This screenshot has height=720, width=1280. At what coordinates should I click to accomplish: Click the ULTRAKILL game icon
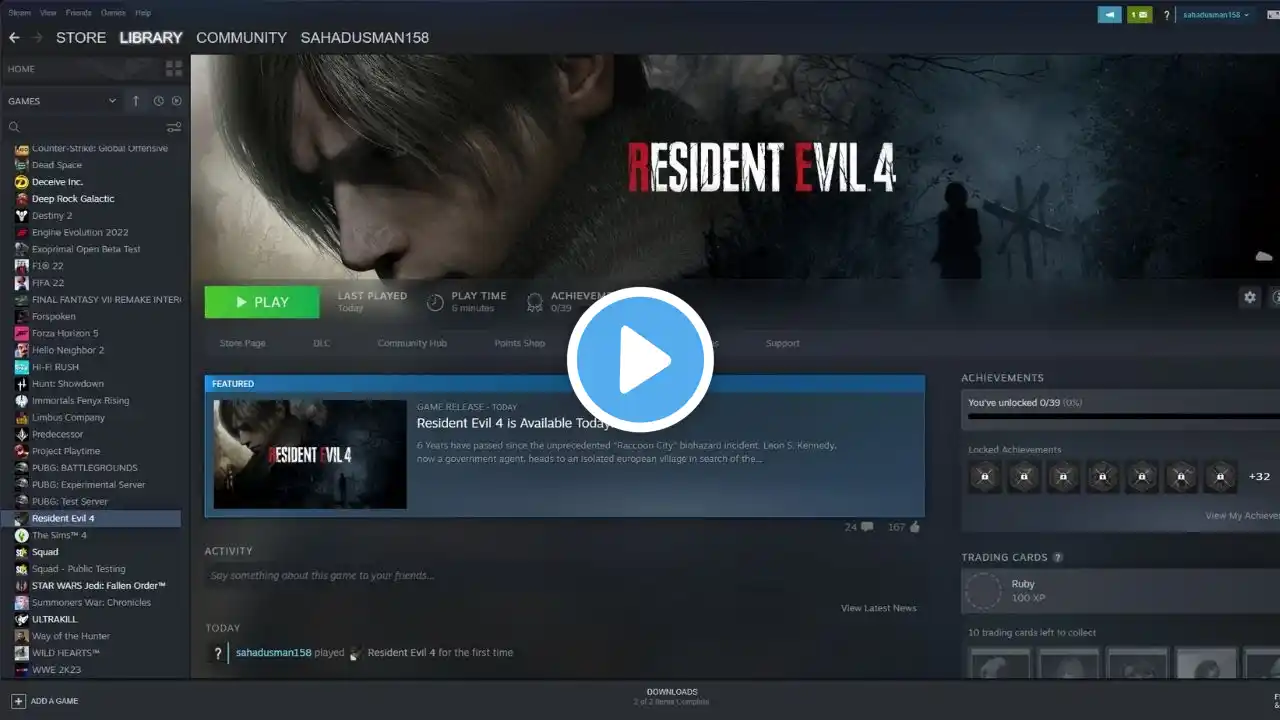click(22, 619)
